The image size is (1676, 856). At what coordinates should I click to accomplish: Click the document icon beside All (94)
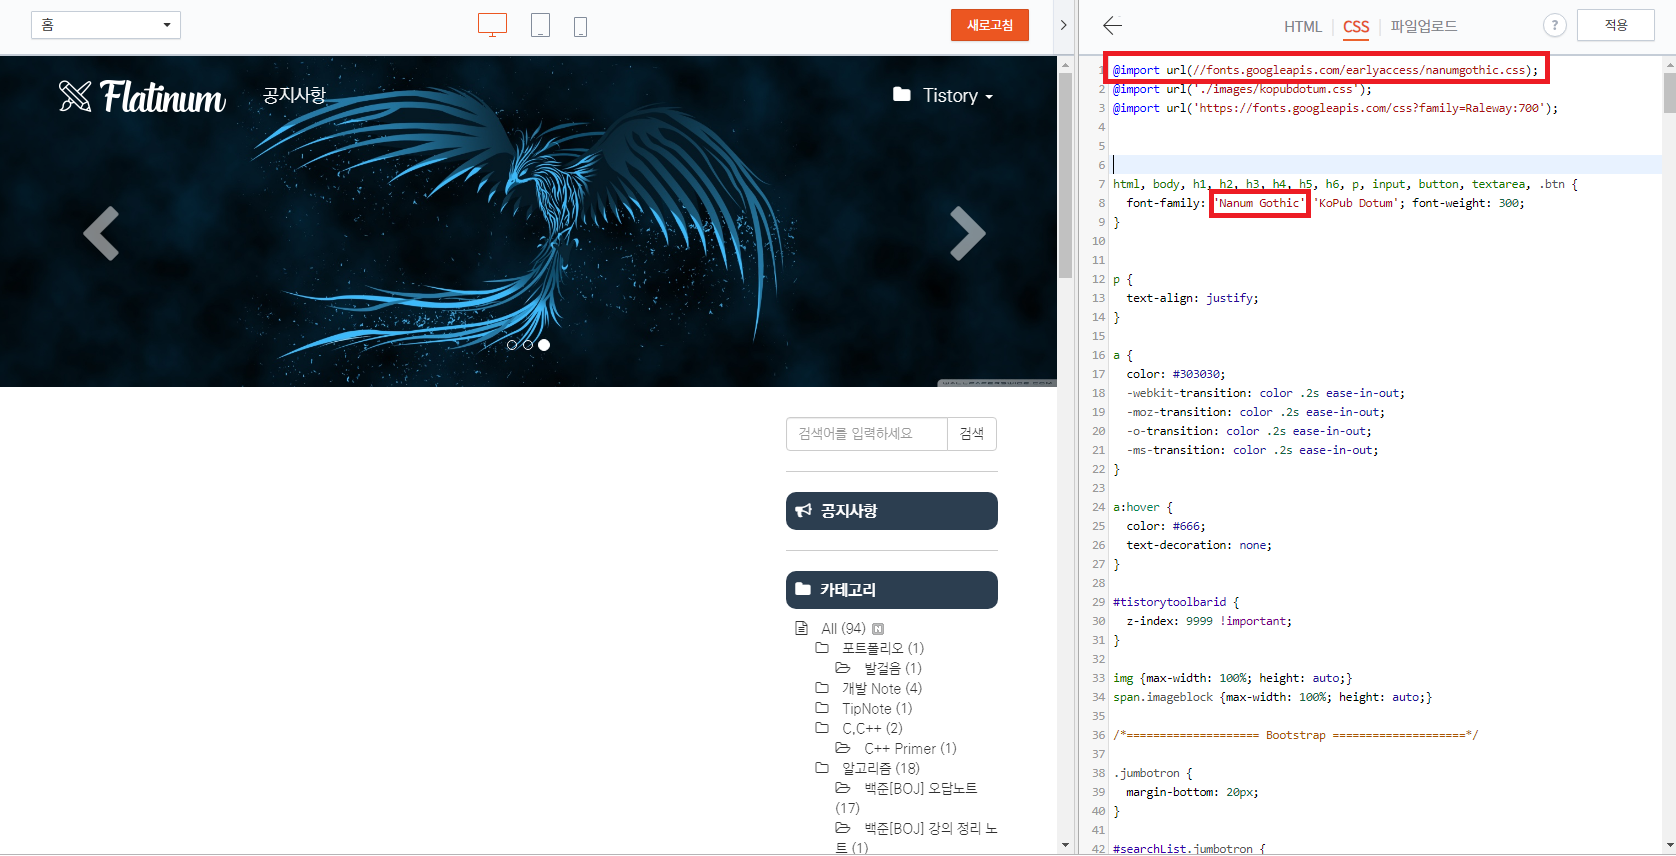click(x=801, y=628)
